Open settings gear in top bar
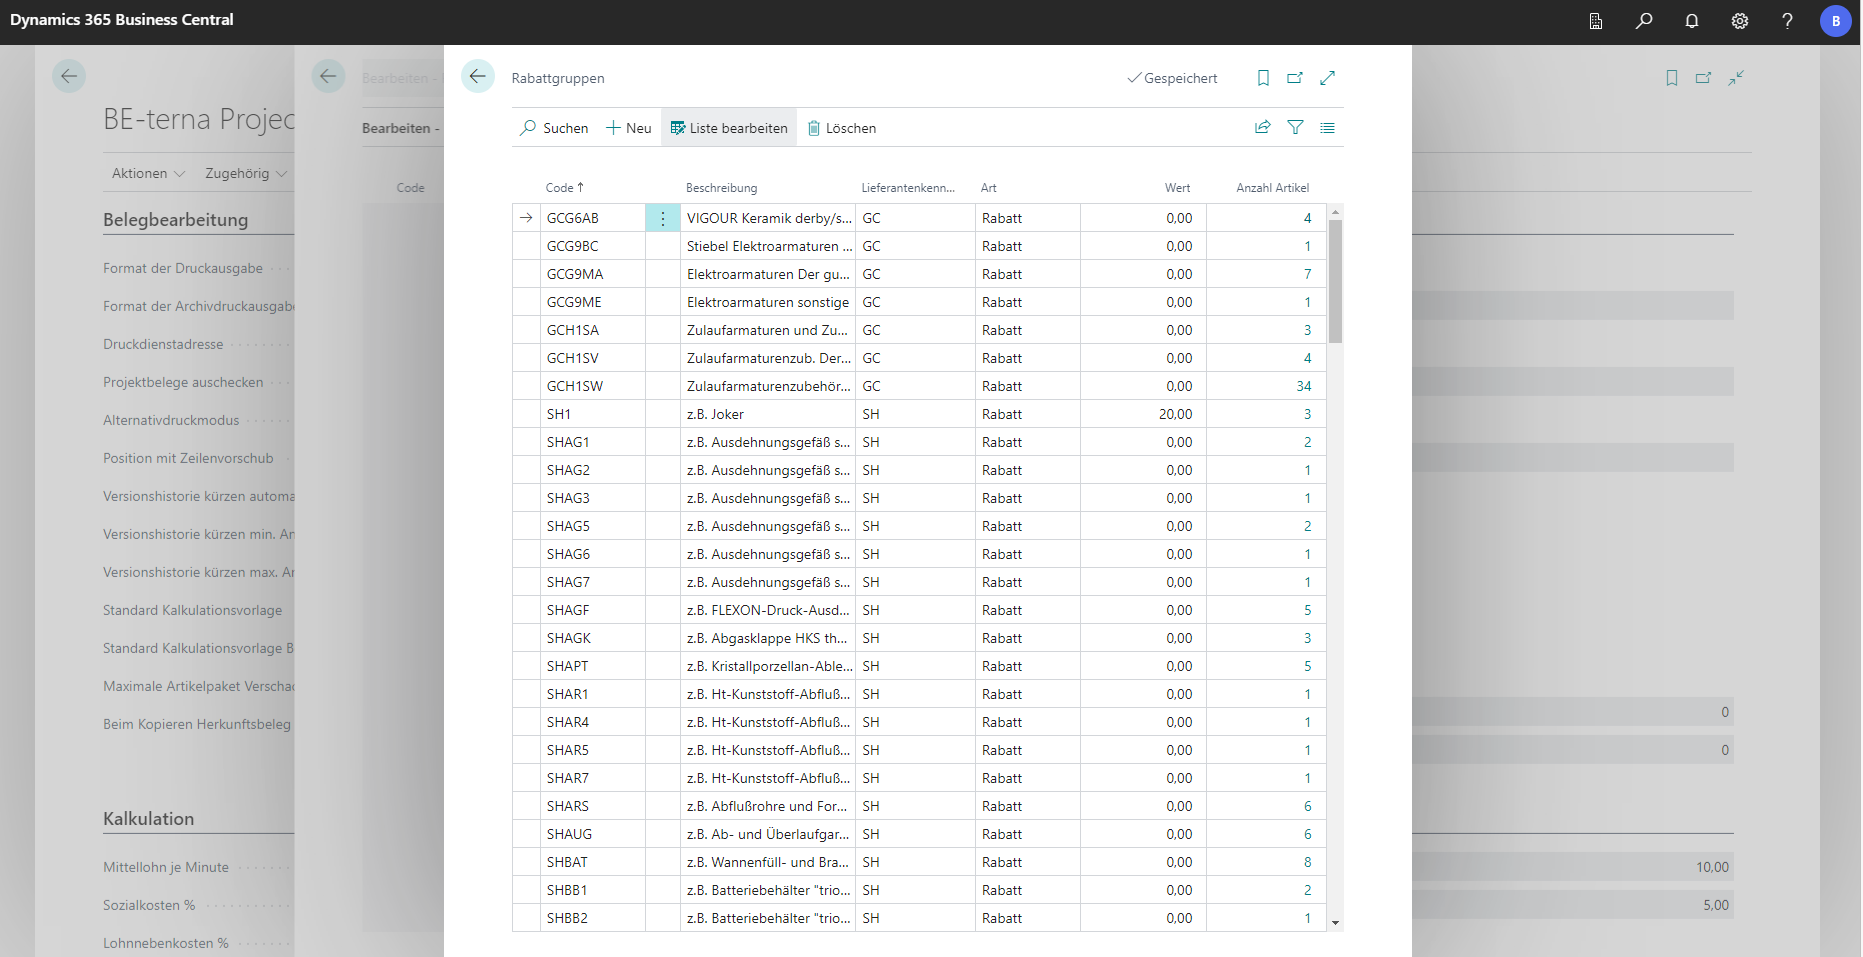Viewport: 1863px width, 957px height. pyautogui.click(x=1740, y=20)
